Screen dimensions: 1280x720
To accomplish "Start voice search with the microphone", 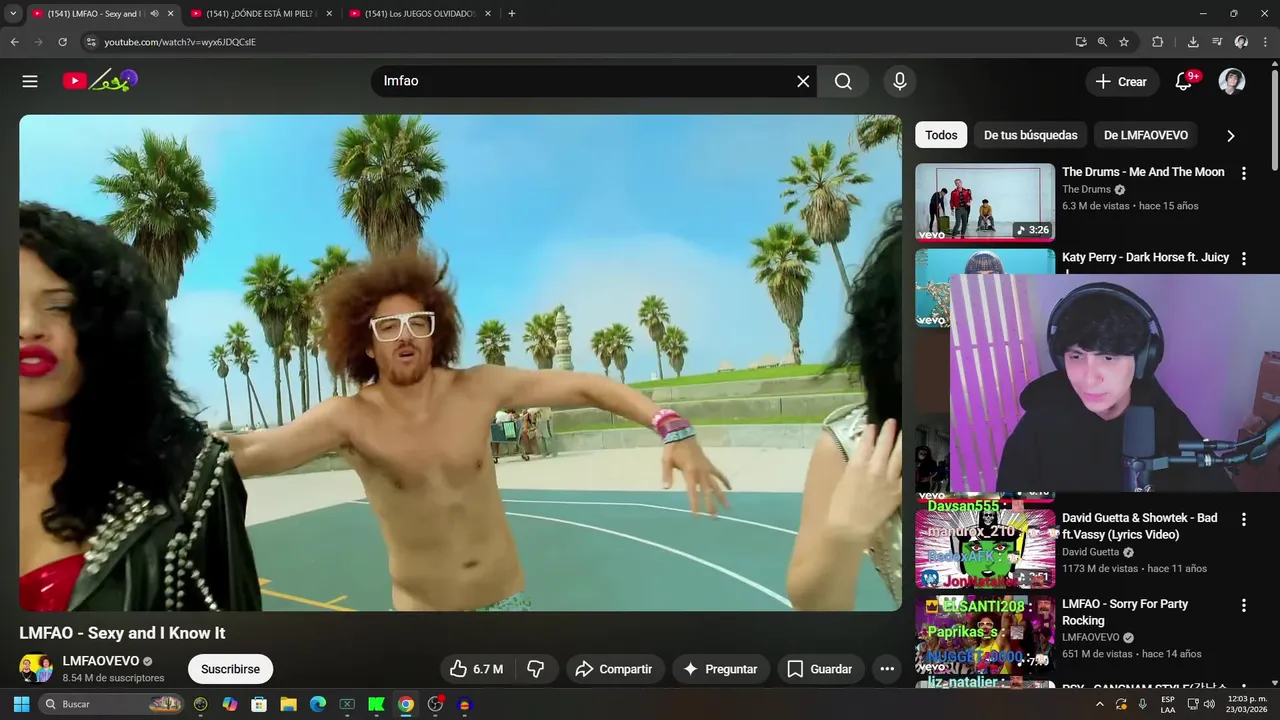I will click(899, 81).
